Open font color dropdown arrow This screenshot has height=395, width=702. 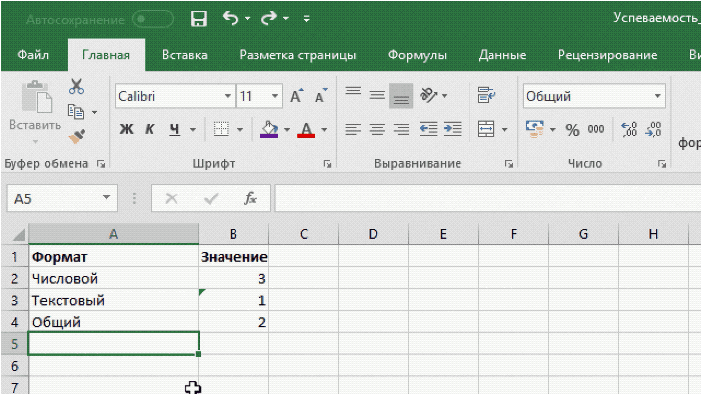point(324,129)
